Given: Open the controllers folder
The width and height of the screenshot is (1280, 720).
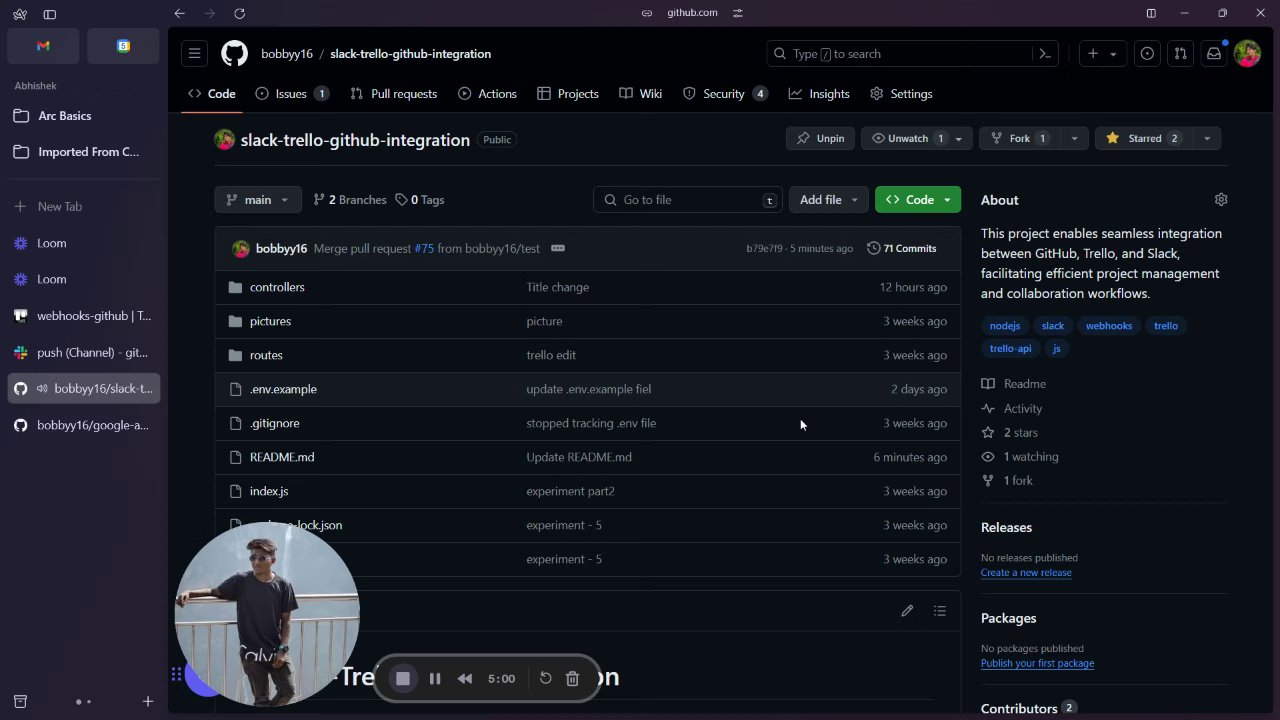Looking at the screenshot, I should [x=277, y=287].
